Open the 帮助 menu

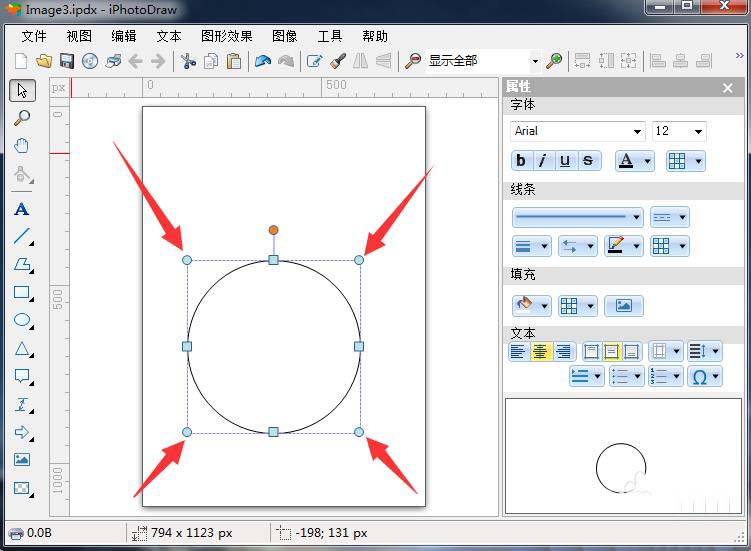click(375, 36)
